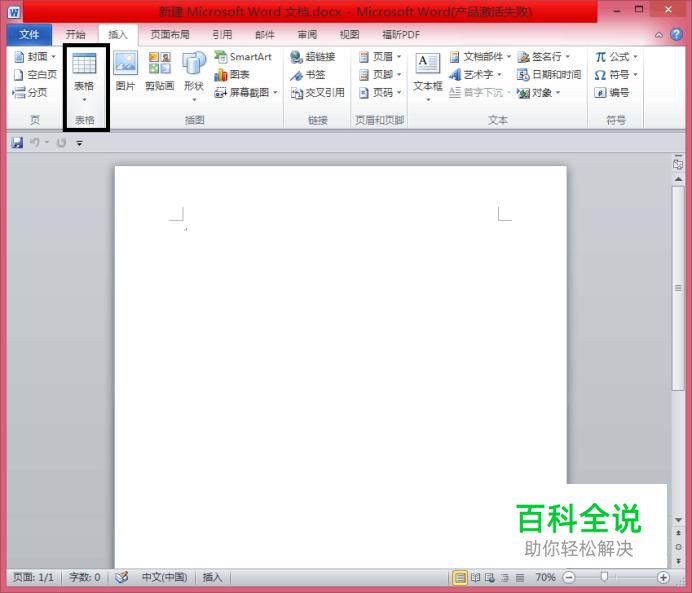Click the page count 页面: 1/1
The image size is (692, 593).
tap(33, 577)
